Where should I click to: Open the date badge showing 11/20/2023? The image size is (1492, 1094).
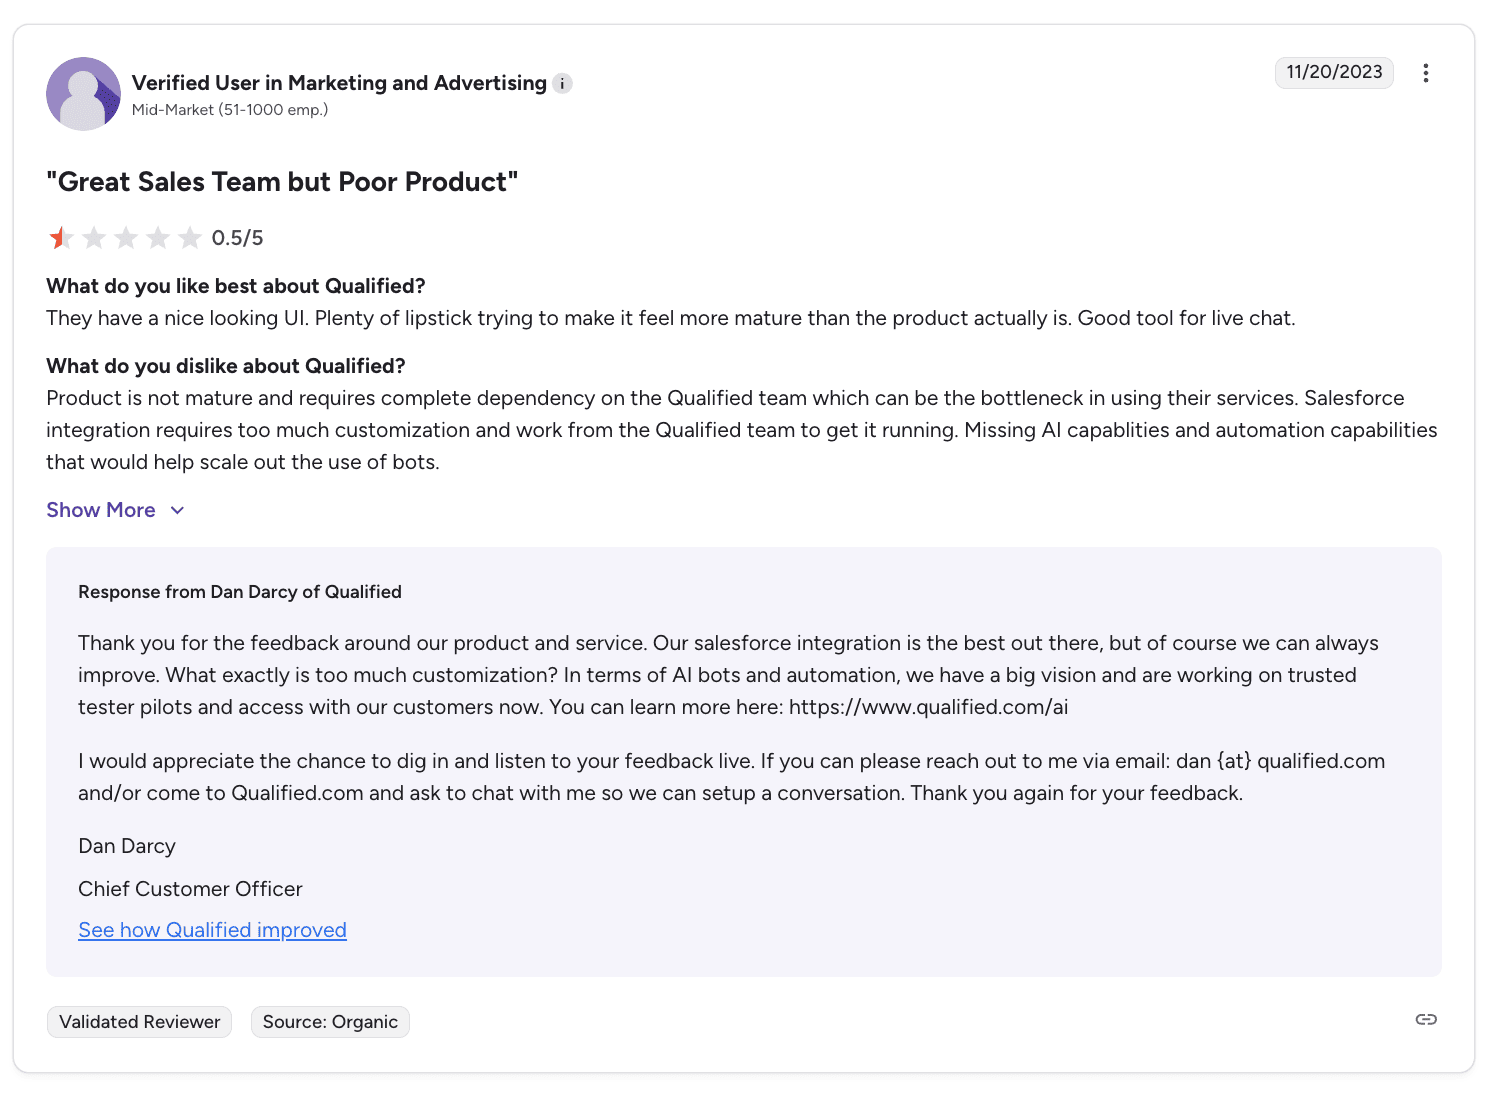pos(1334,72)
